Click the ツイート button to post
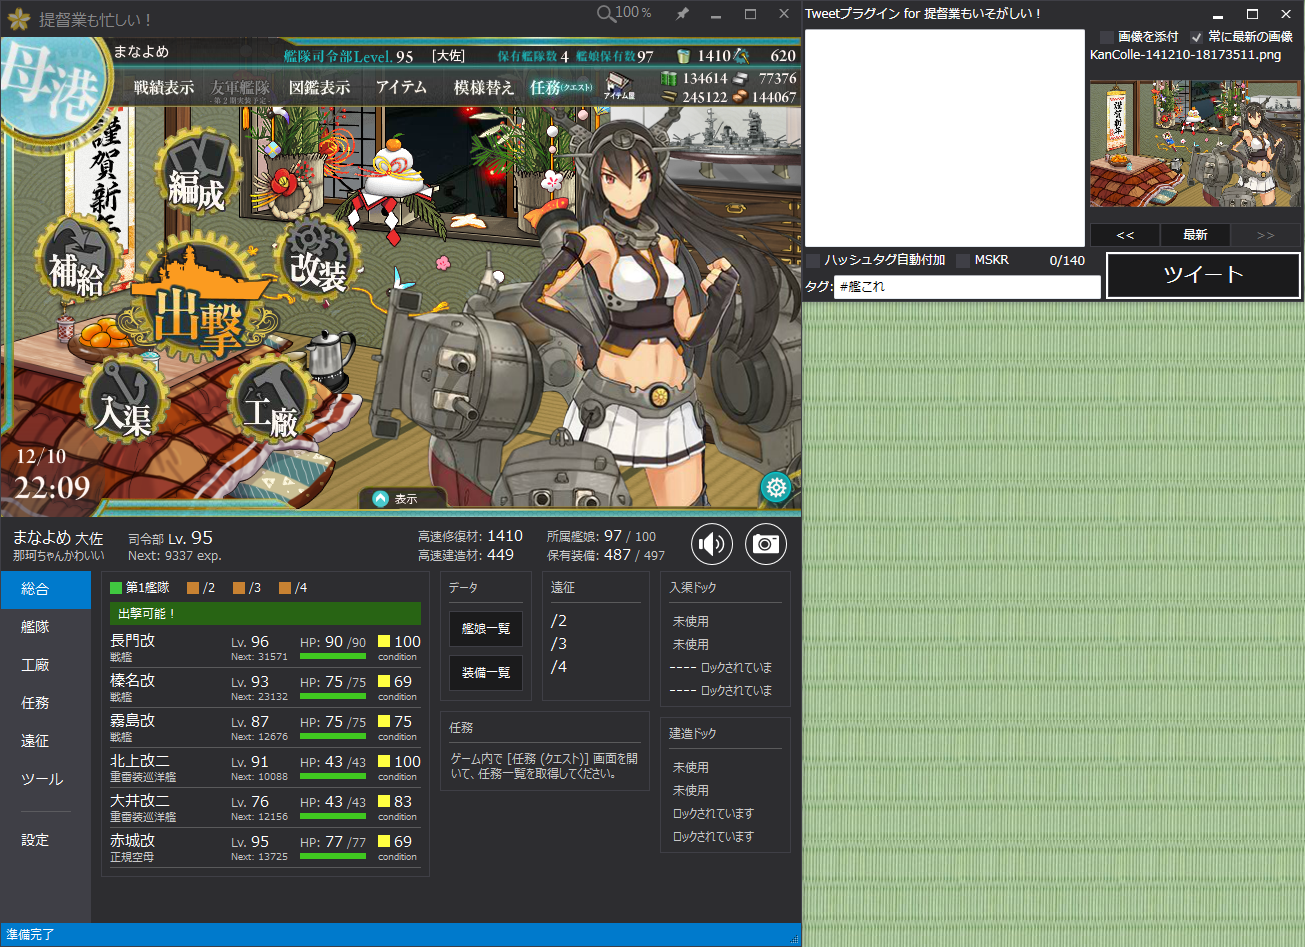 click(x=1203, y=276)
